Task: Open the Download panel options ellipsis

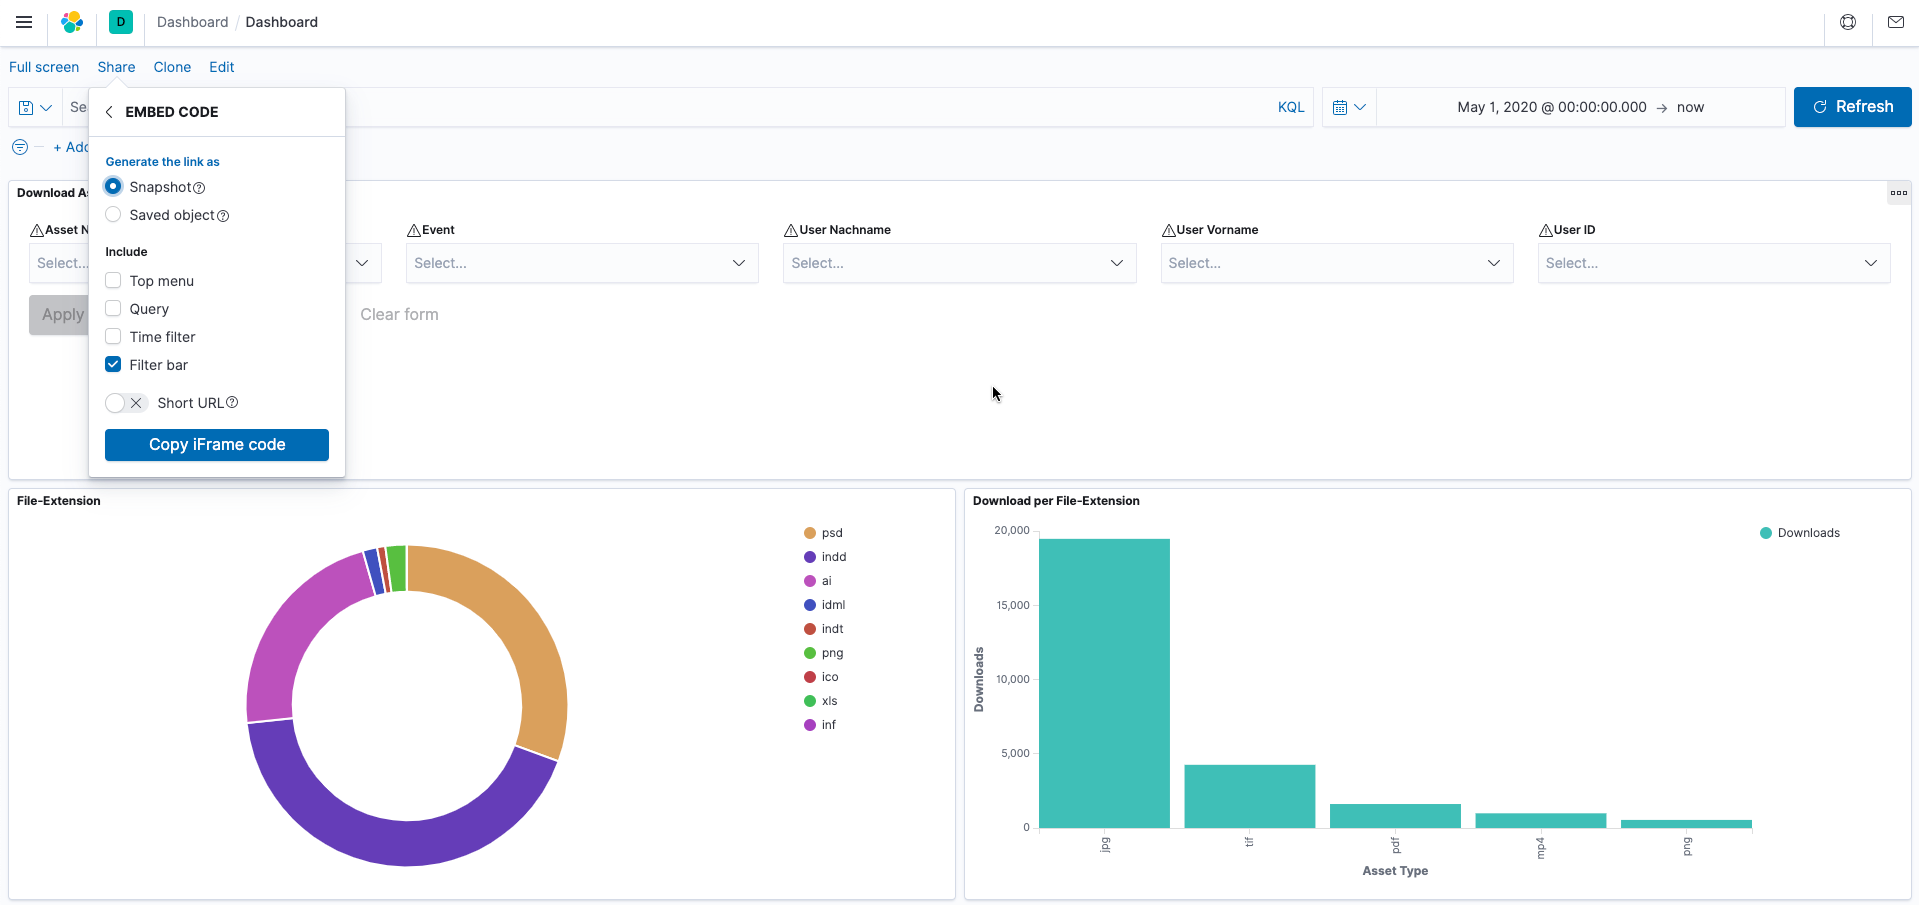Action: [x=1898, y=193]
